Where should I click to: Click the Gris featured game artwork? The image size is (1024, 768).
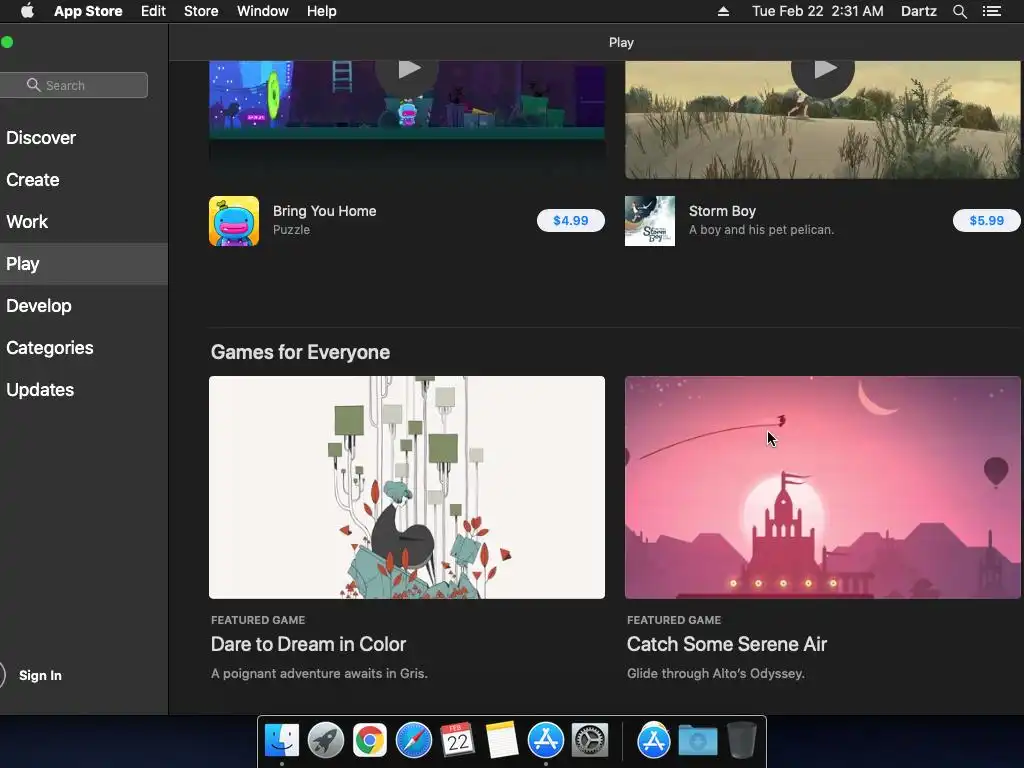407,487
